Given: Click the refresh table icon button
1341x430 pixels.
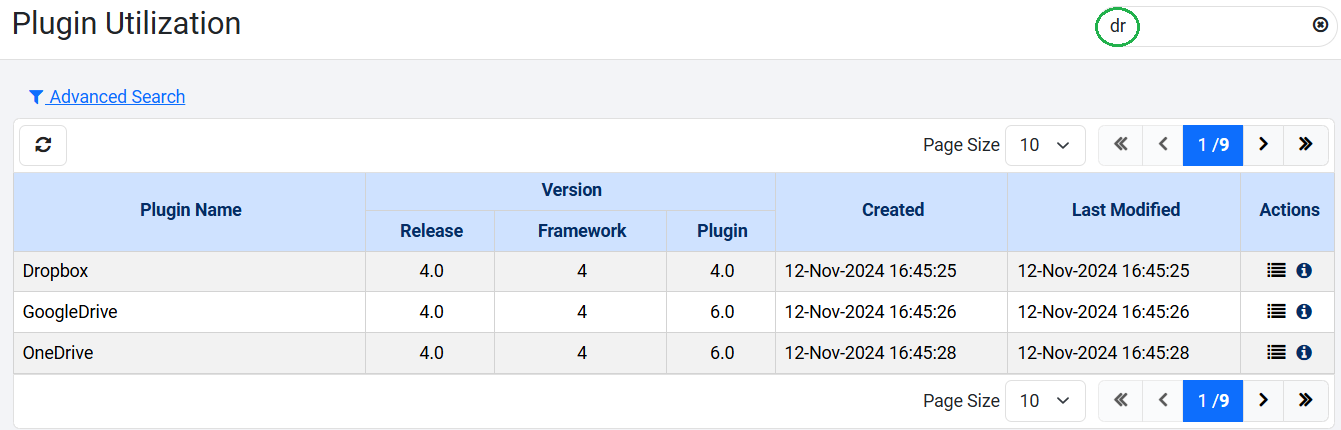Looking at the screenshot, I should [43, 145].
